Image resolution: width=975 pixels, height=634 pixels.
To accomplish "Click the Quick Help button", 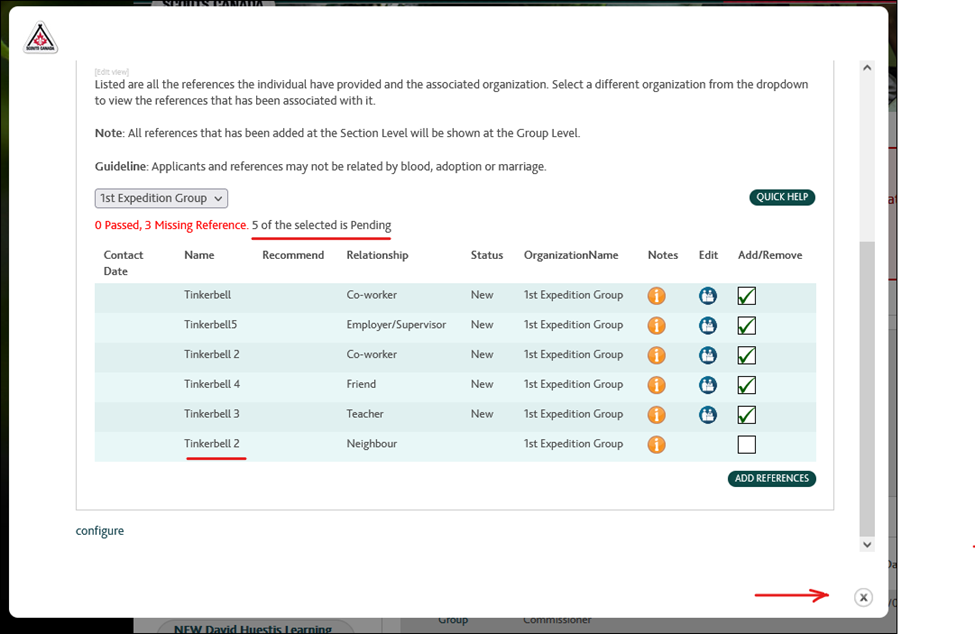I will 782,197.
